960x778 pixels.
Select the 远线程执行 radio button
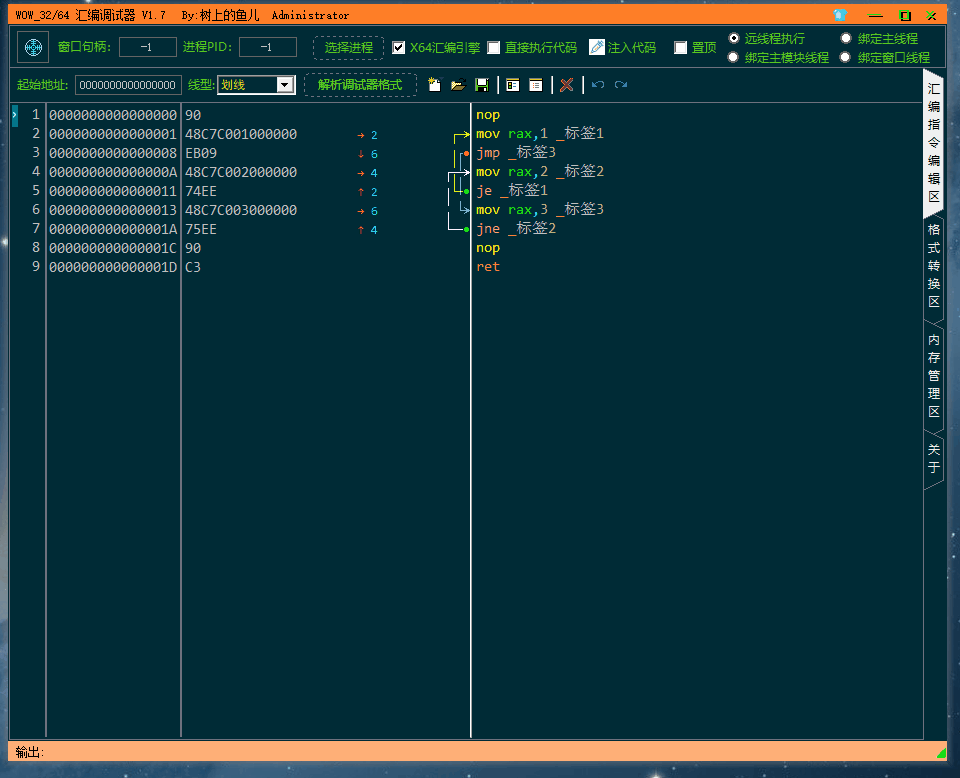pos(733,38)
